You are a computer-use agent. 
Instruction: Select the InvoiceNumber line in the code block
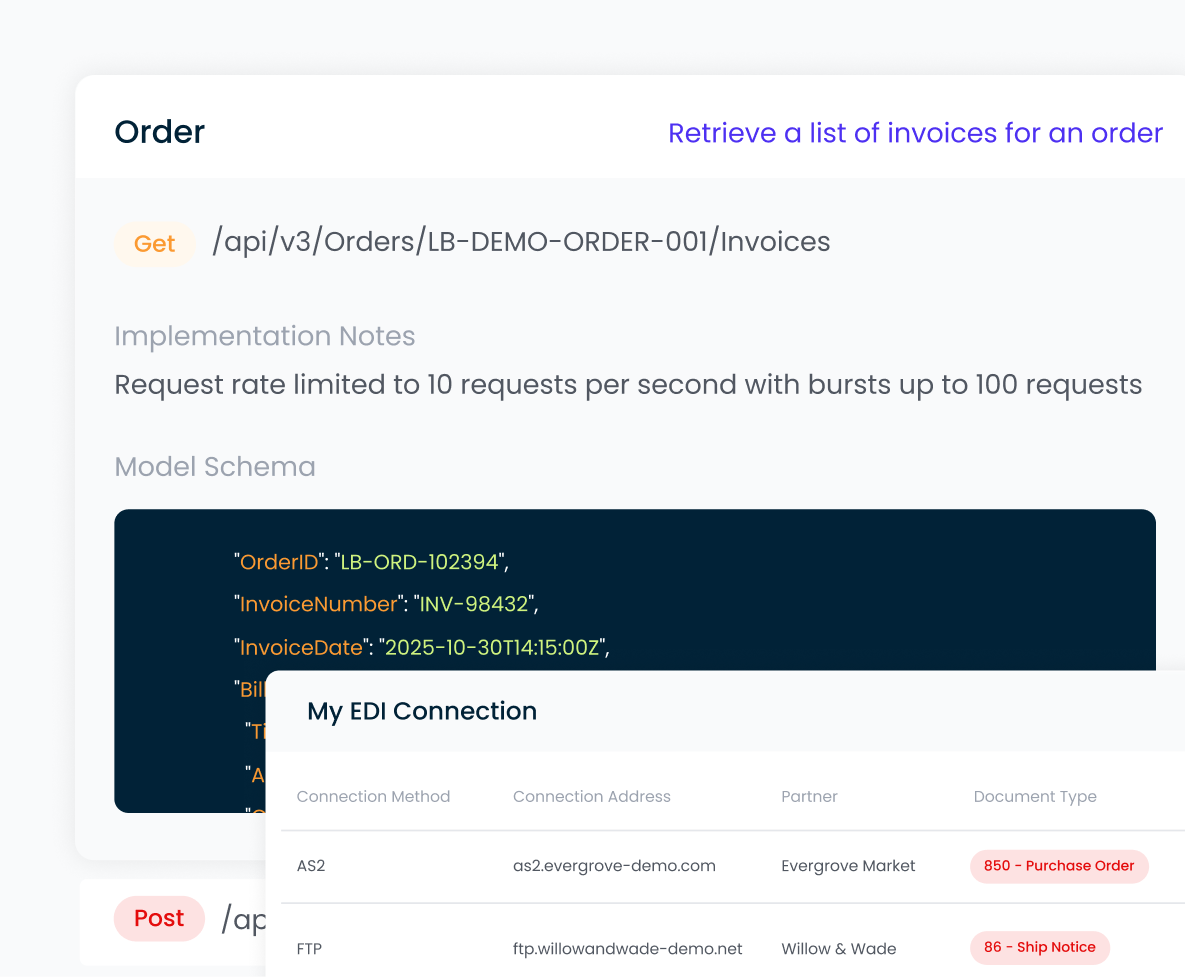pyautogui.click(x=386, y=604)
